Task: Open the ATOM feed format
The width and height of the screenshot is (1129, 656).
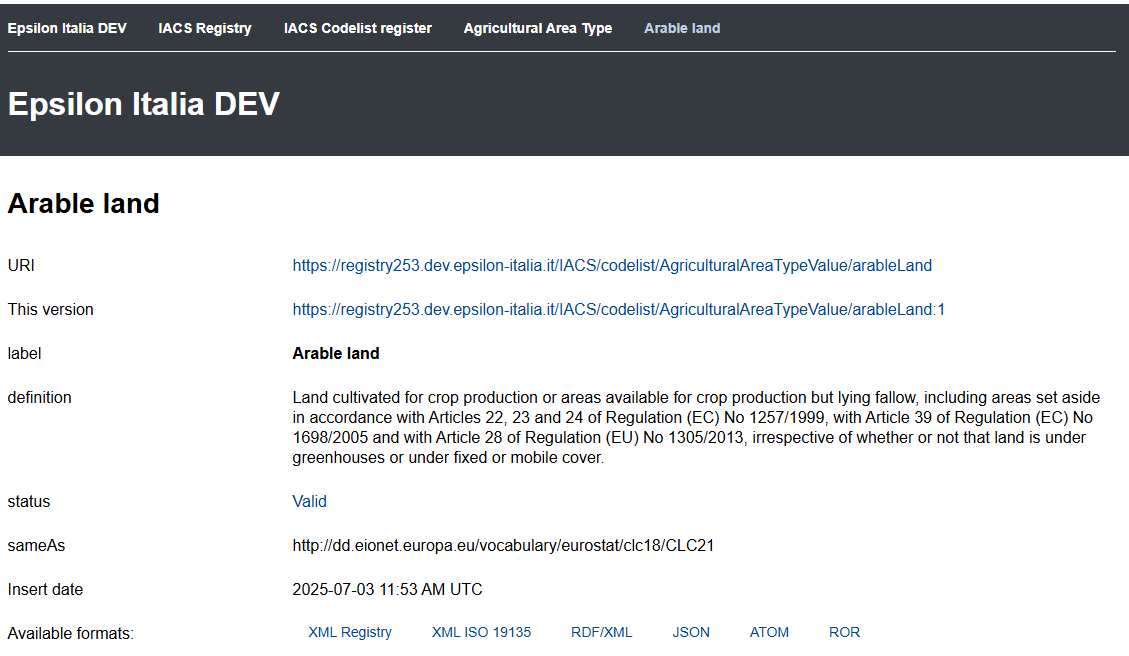Action: pyautogui.click(x=769, y=632)
